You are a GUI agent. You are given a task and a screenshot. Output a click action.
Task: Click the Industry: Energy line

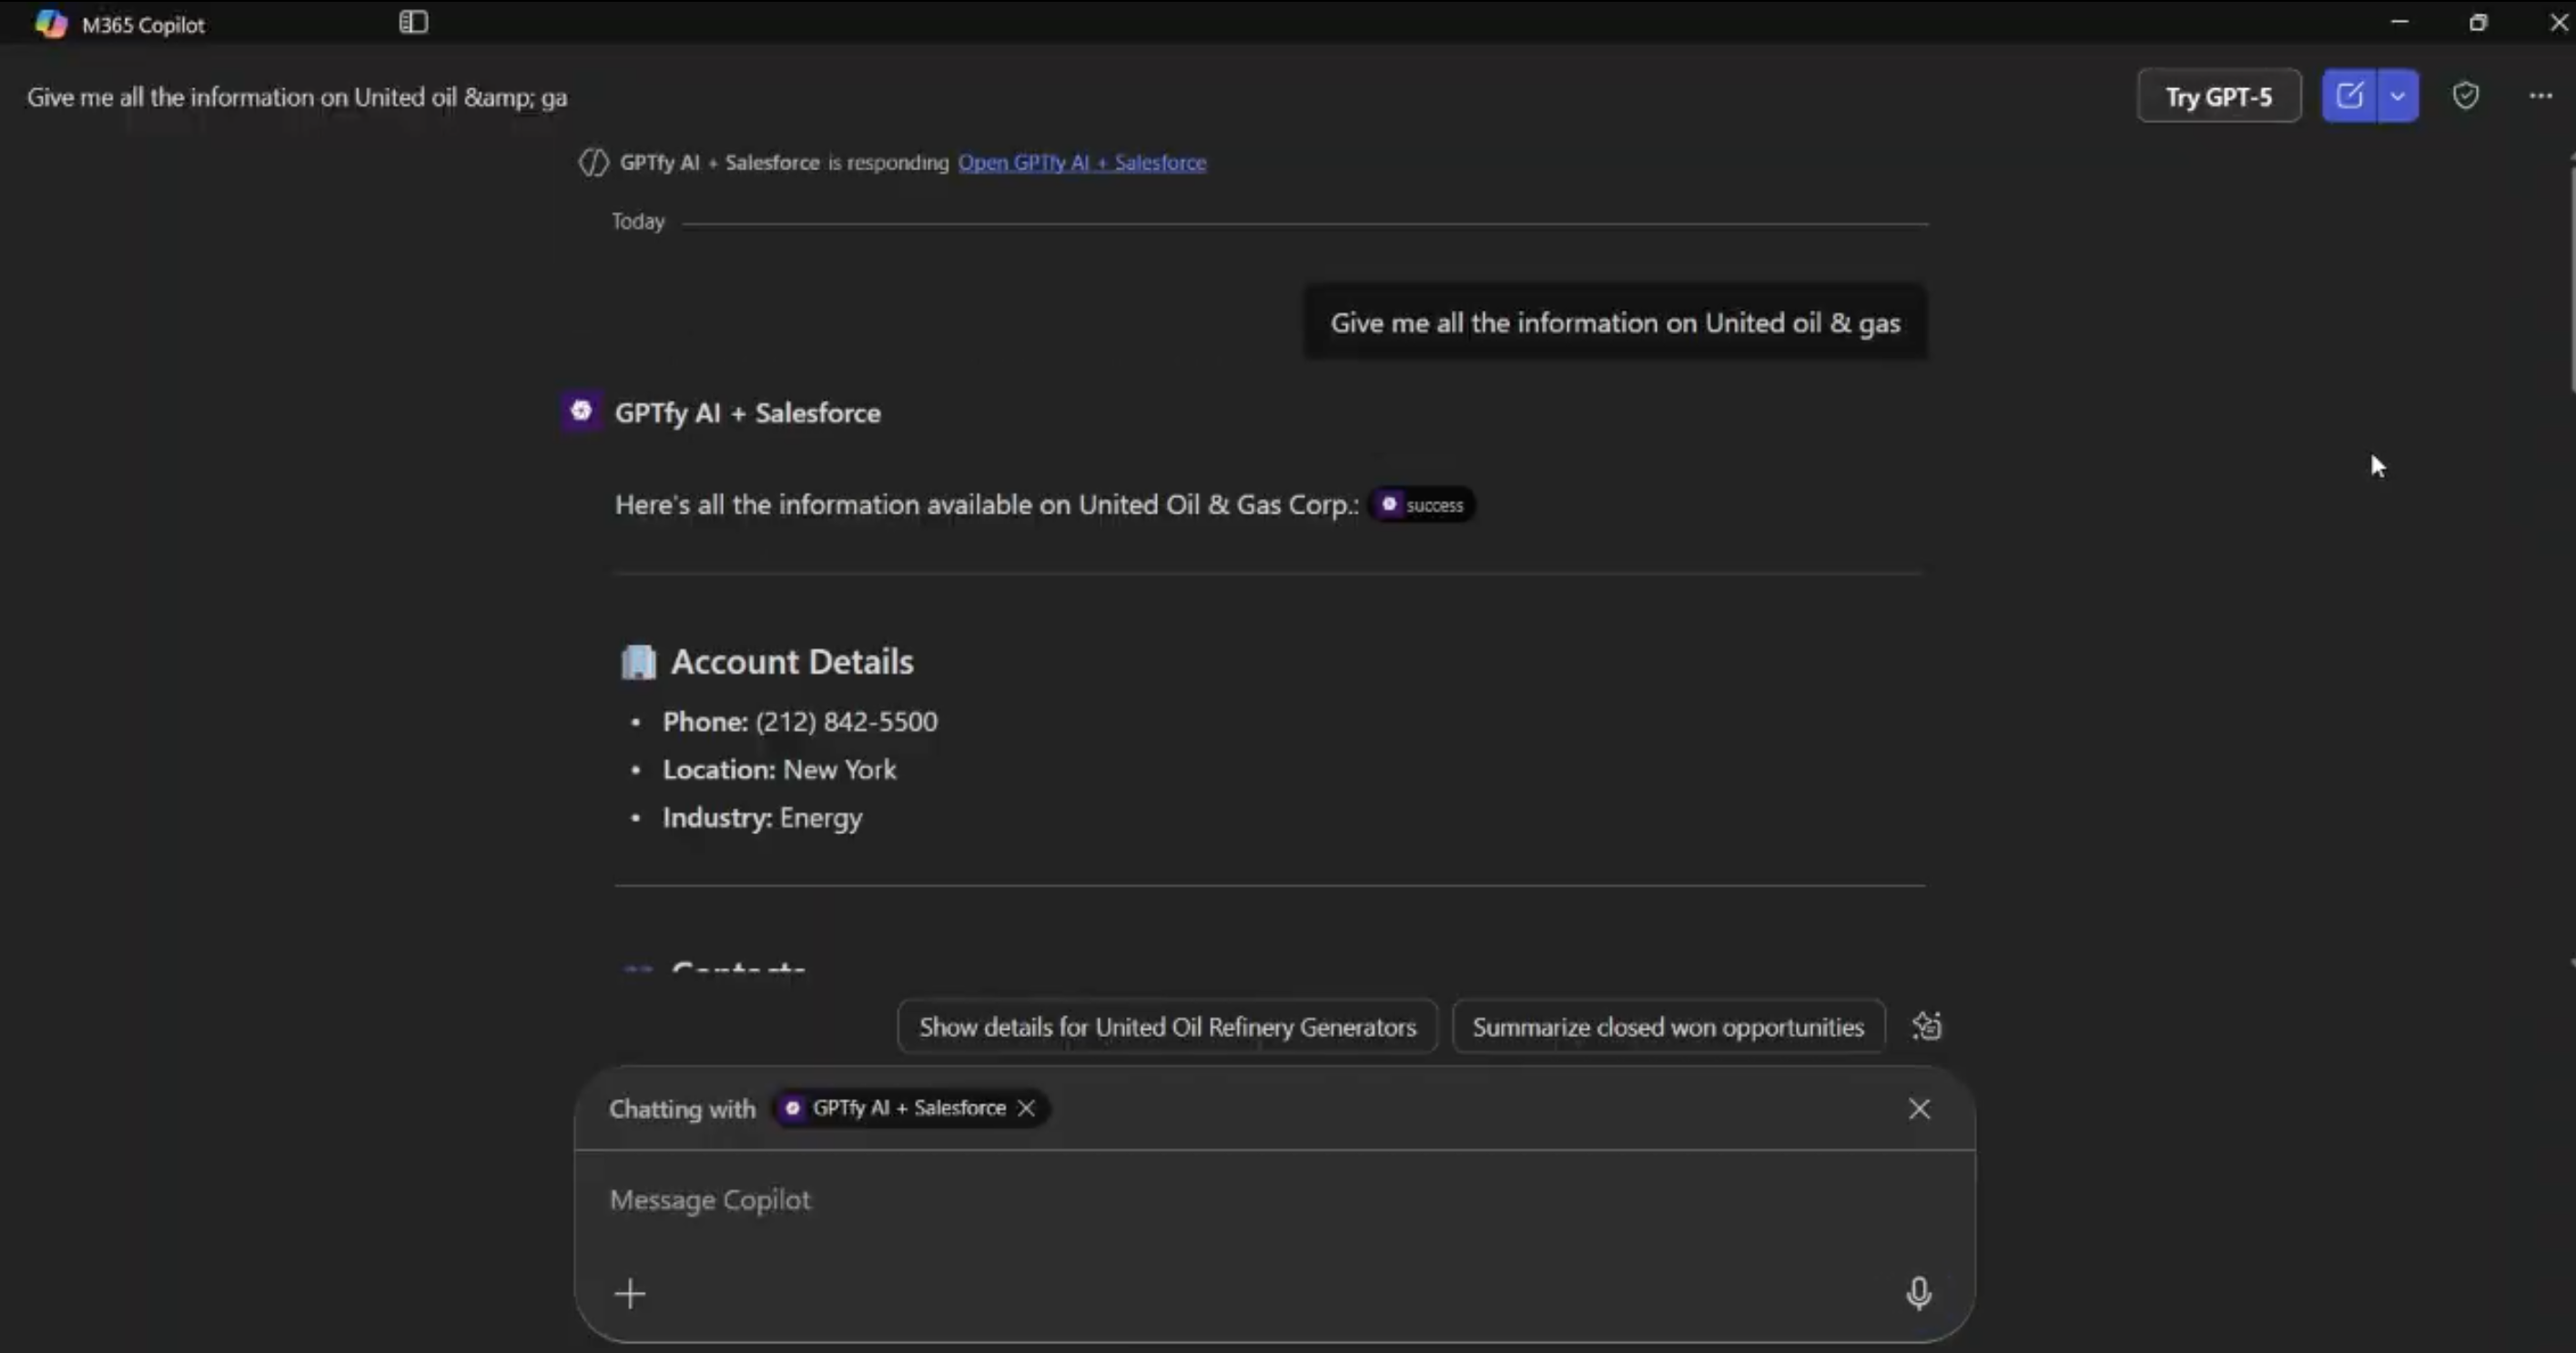pyautogui.click(x=762, y=817)
